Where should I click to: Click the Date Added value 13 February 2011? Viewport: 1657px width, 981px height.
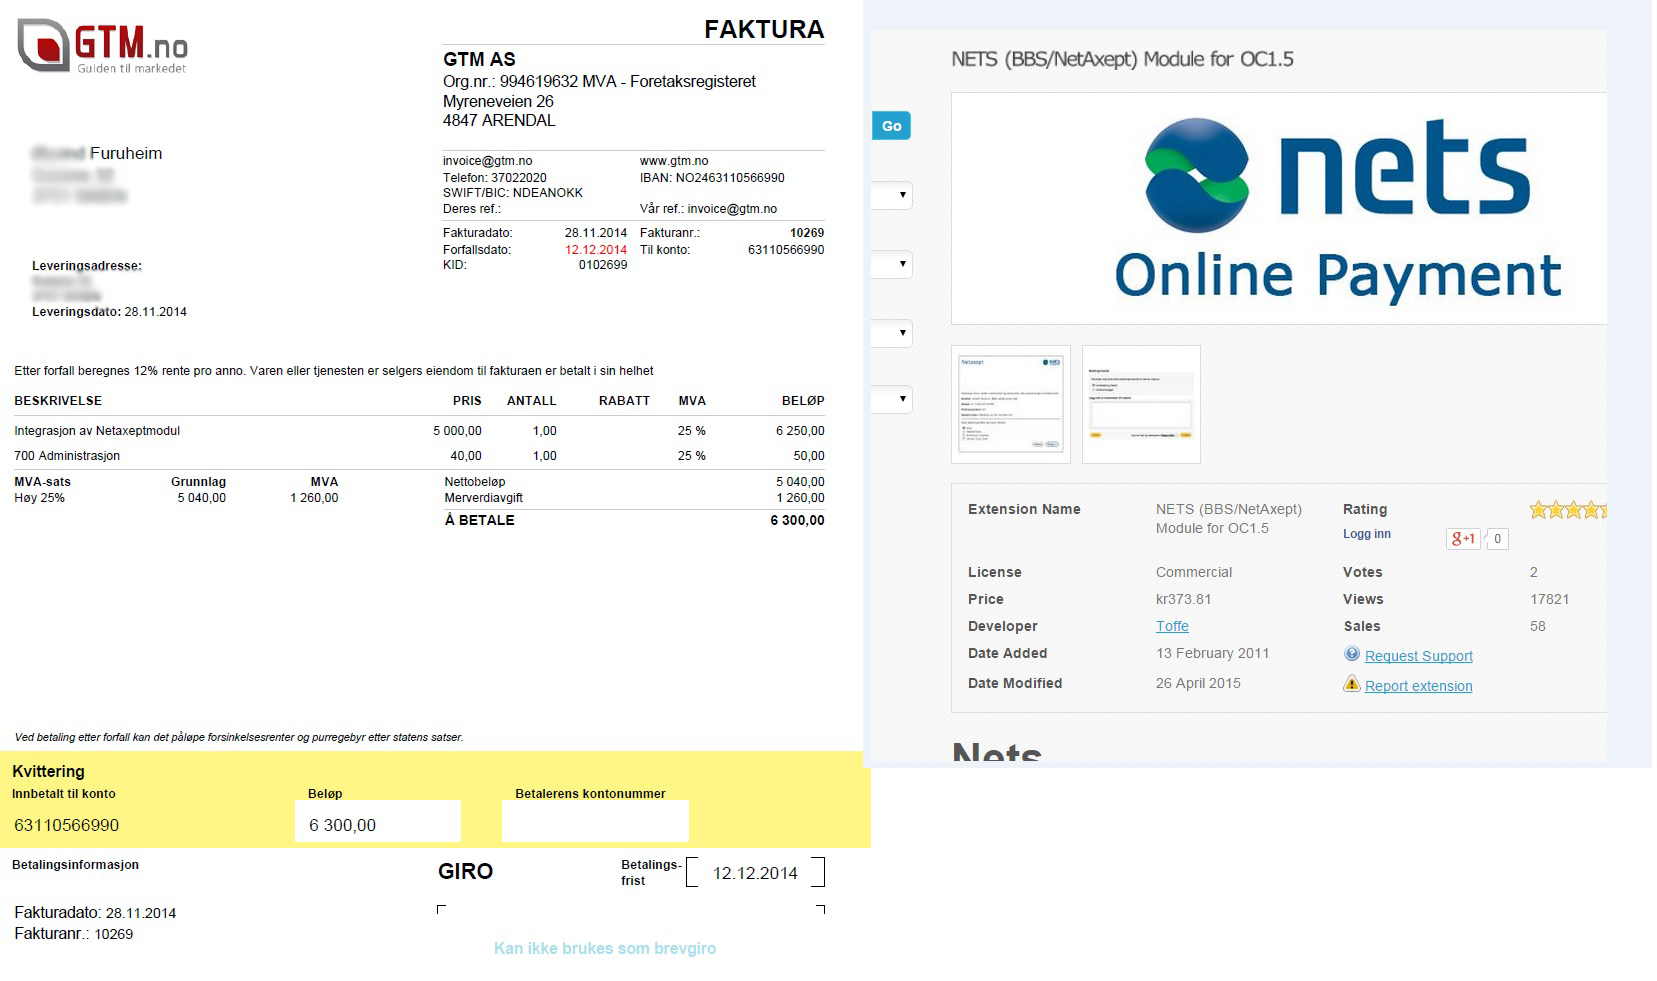[x=1212, y=653]
